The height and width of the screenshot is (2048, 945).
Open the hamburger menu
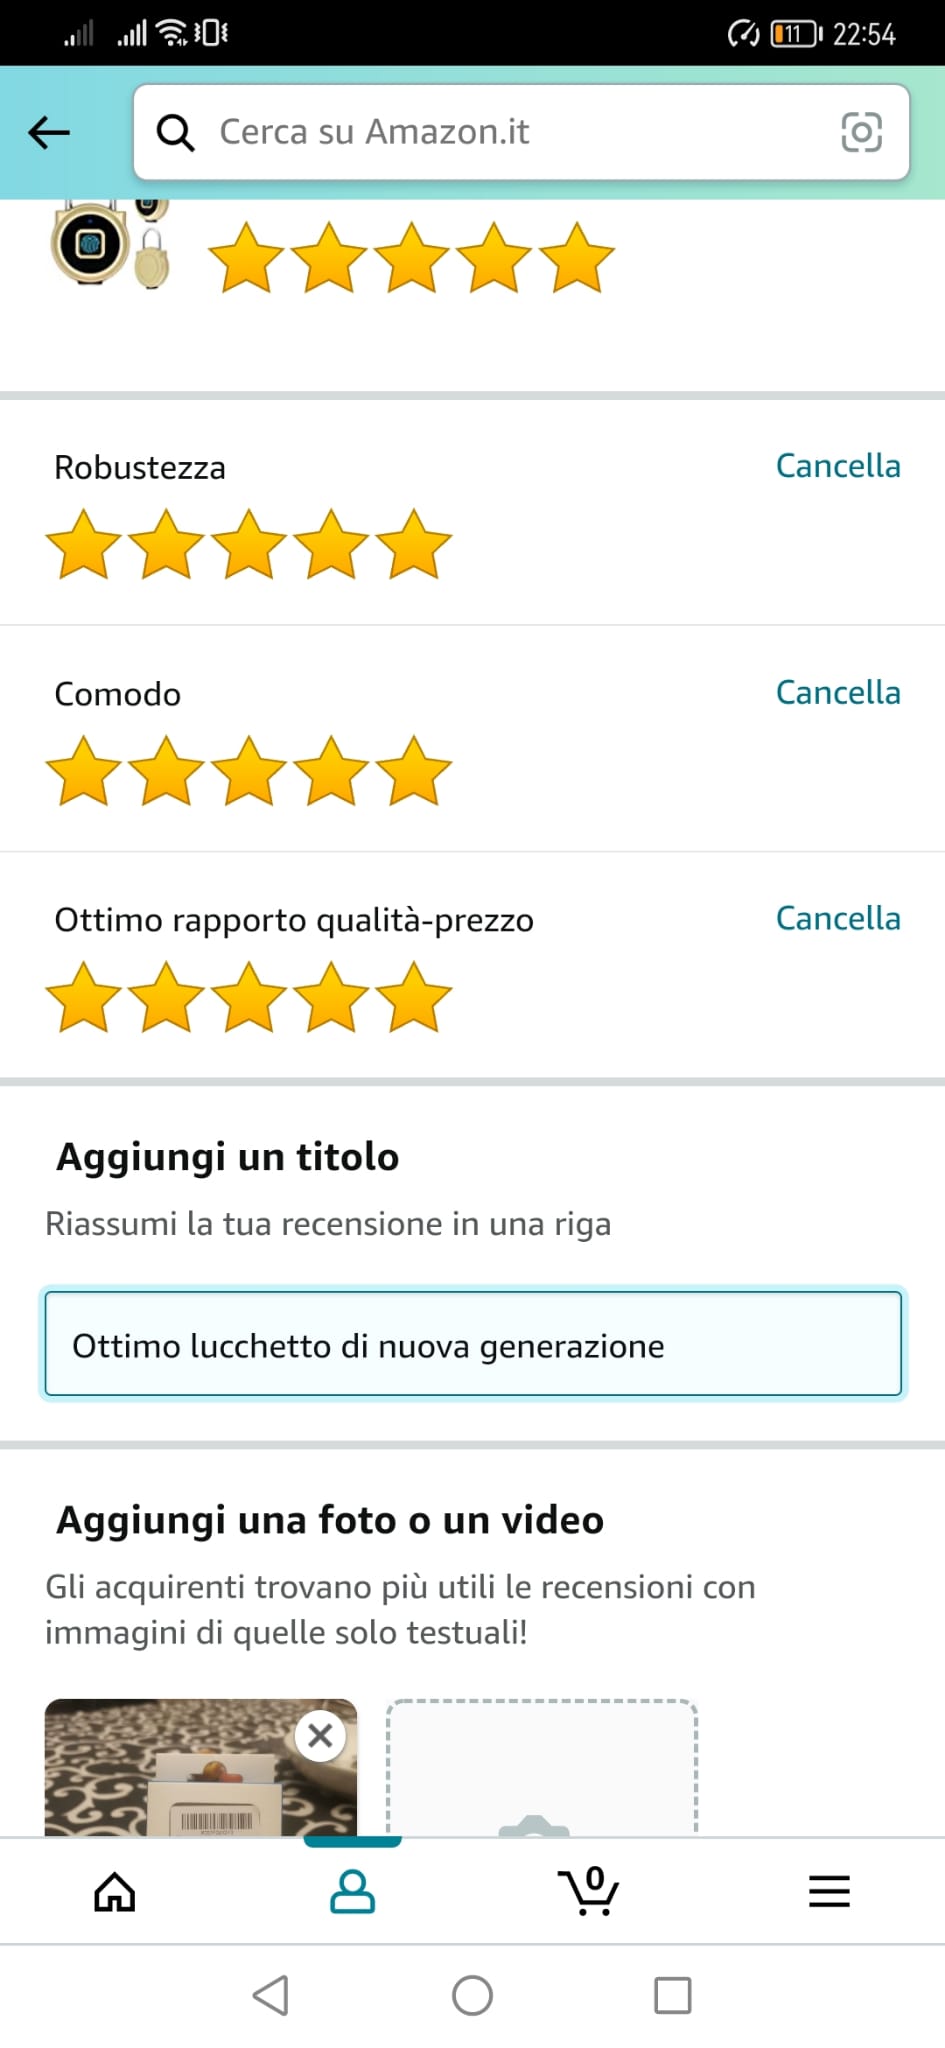[829, 1891]
